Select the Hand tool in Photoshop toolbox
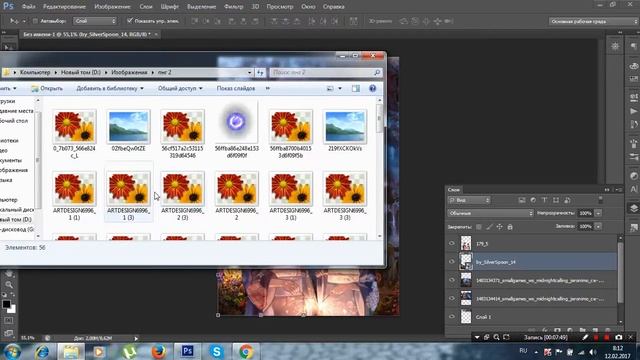 tap(9, 274)
